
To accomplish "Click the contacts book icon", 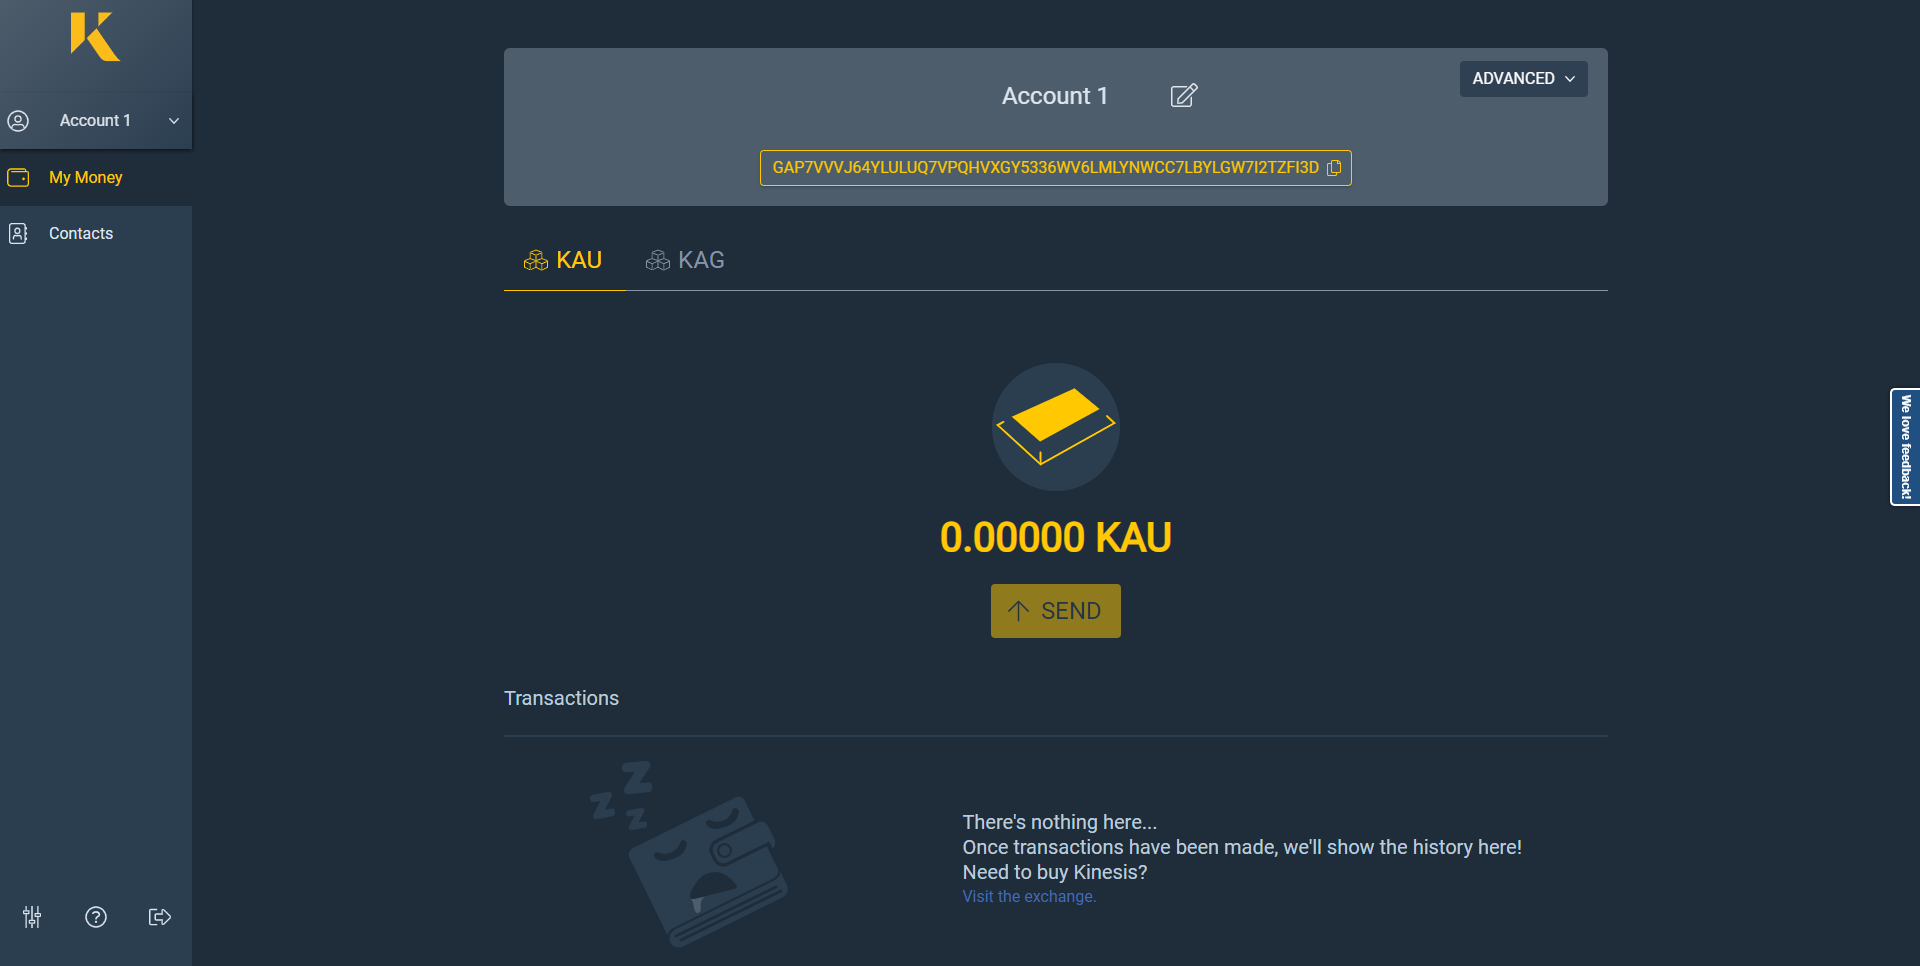I will tap(18, 234).
